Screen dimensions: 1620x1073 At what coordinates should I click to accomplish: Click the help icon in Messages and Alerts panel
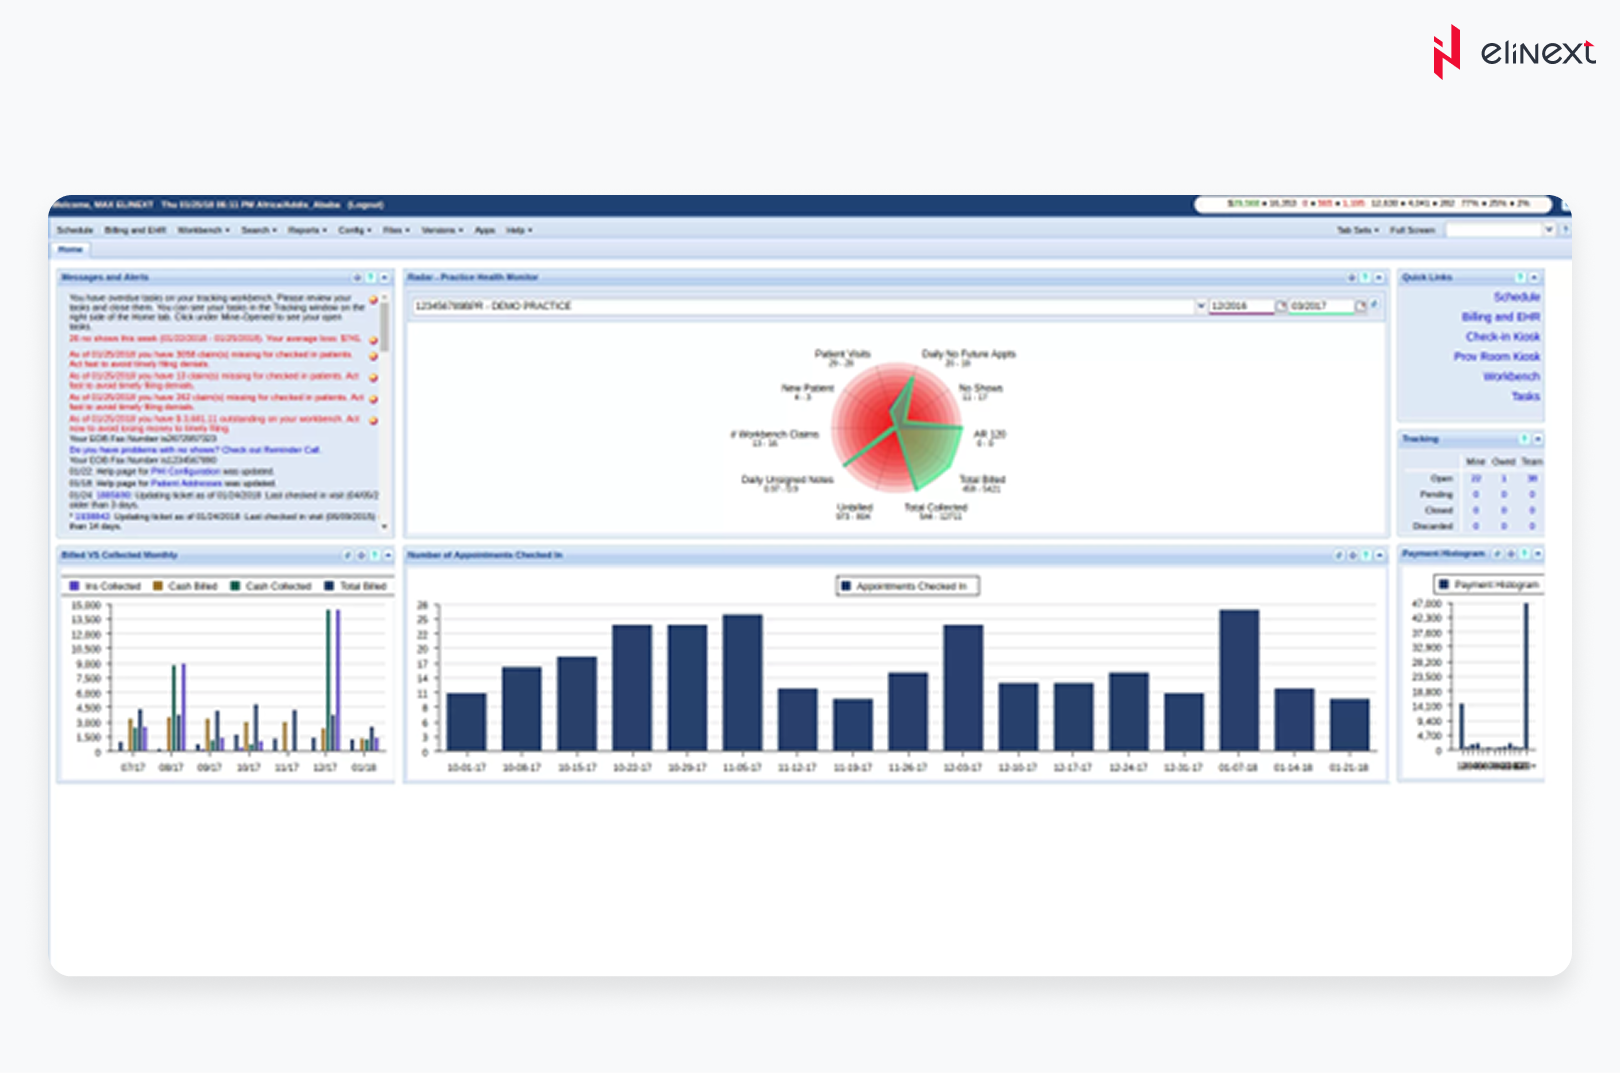pos(370,277)
